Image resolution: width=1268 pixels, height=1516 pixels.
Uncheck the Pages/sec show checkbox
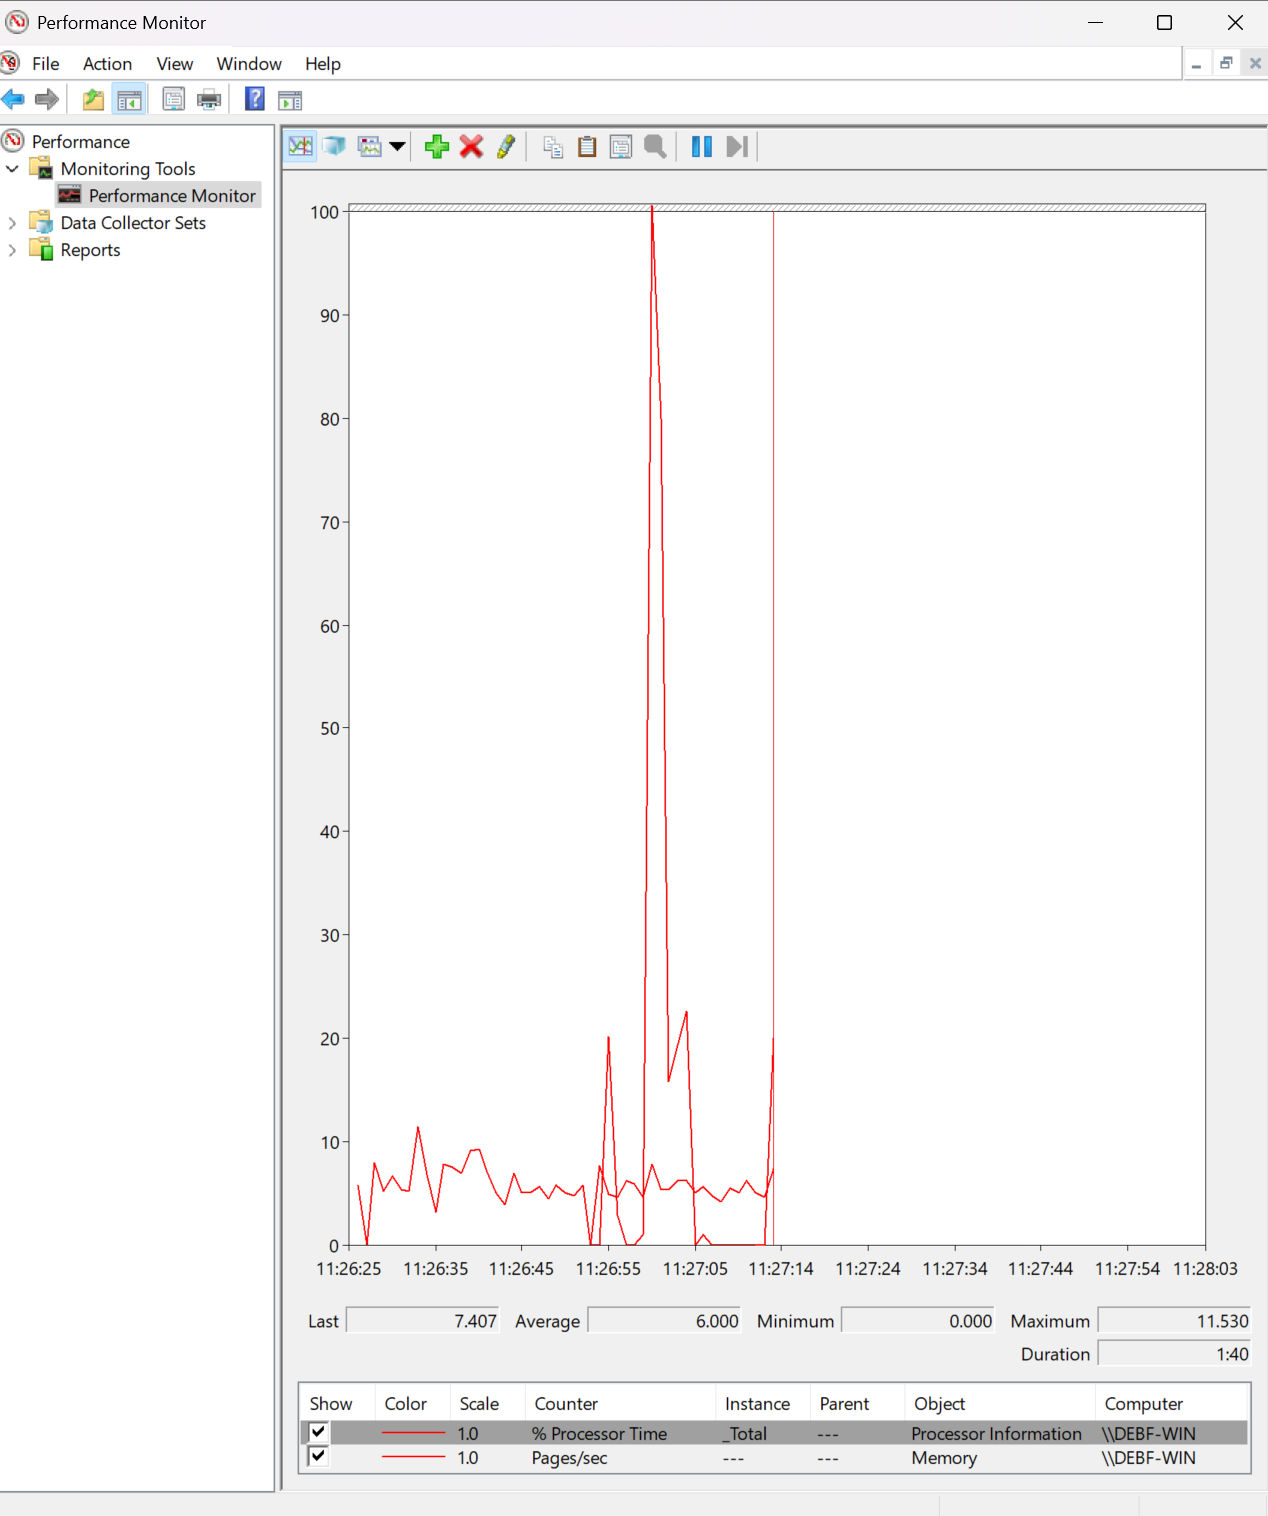point(318,1456)
